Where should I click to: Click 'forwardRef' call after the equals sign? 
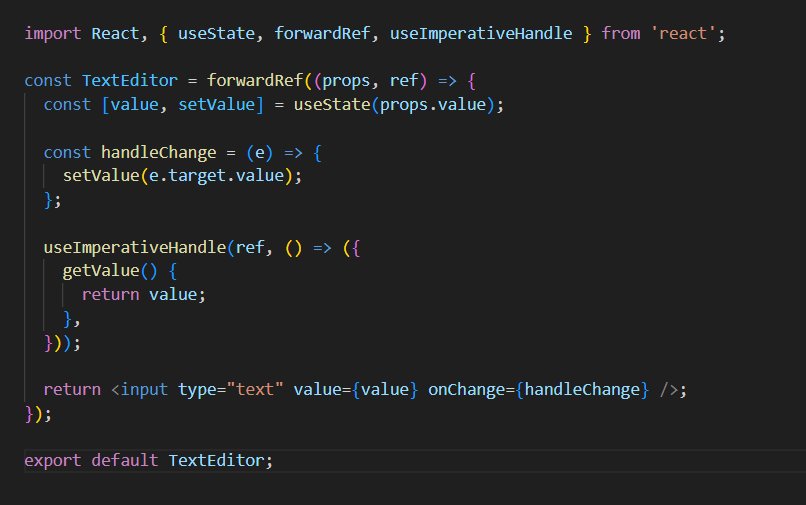pos(255,81)
